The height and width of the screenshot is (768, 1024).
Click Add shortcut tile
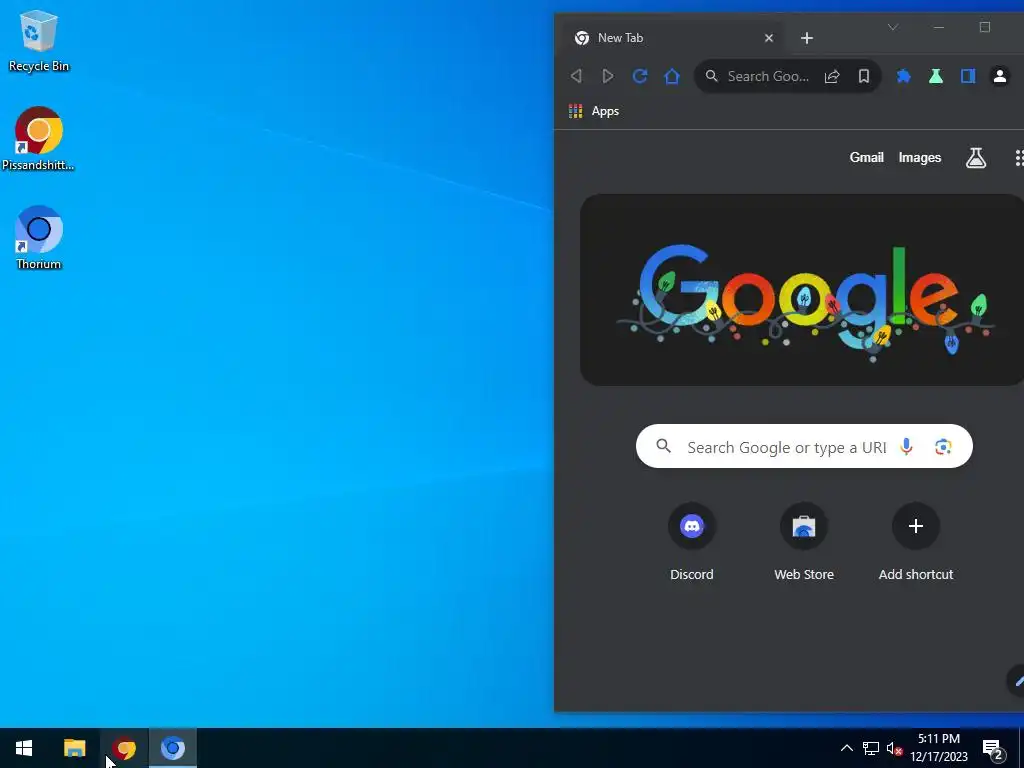[x=916, y=542]
